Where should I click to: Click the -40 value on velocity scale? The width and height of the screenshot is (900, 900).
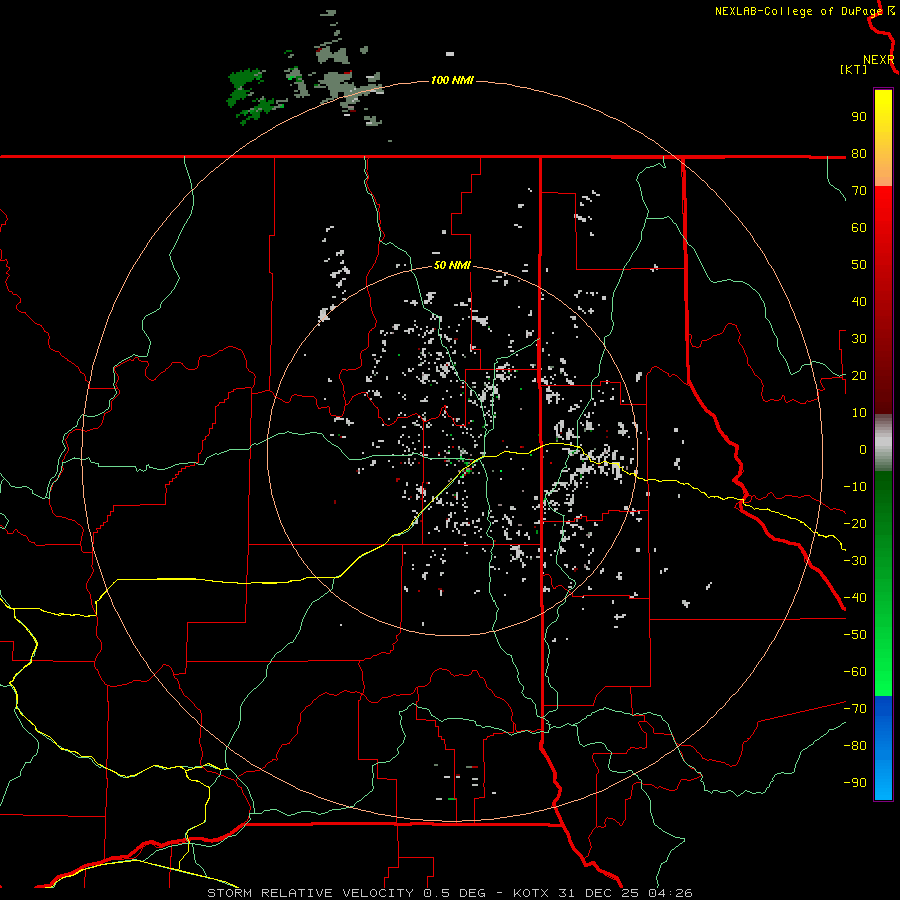click(x=855, y=598)
